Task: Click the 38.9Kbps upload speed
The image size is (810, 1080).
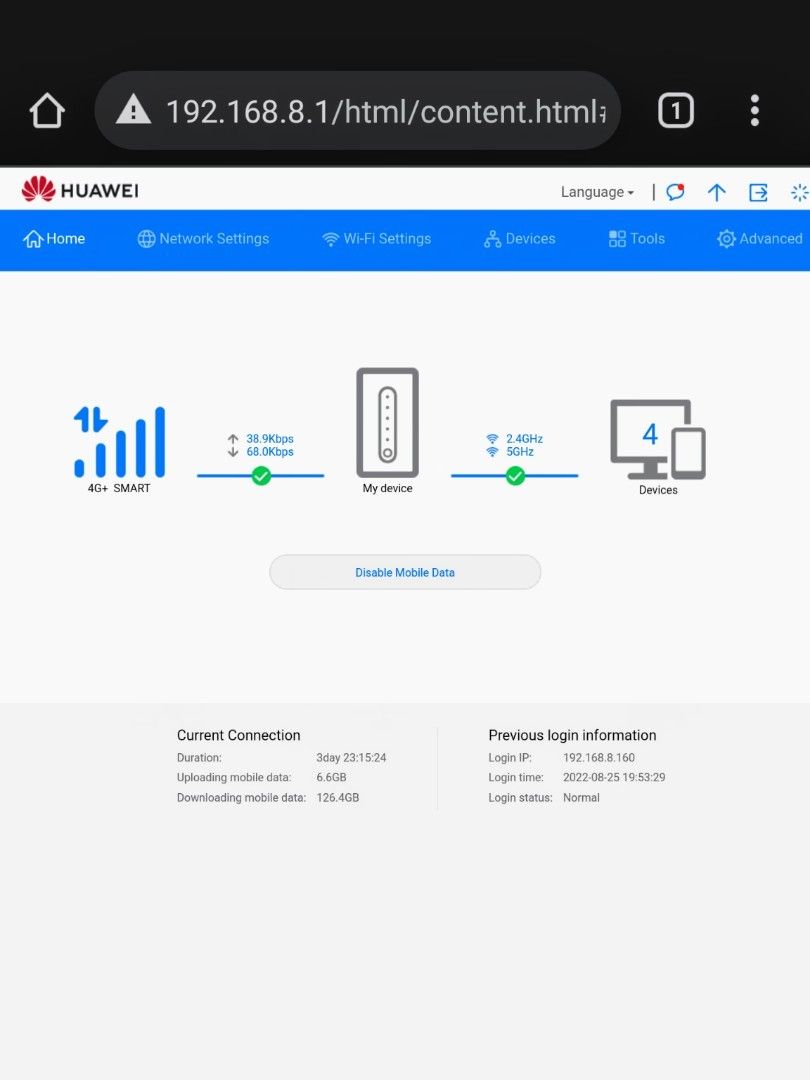Action: [270, 439]
